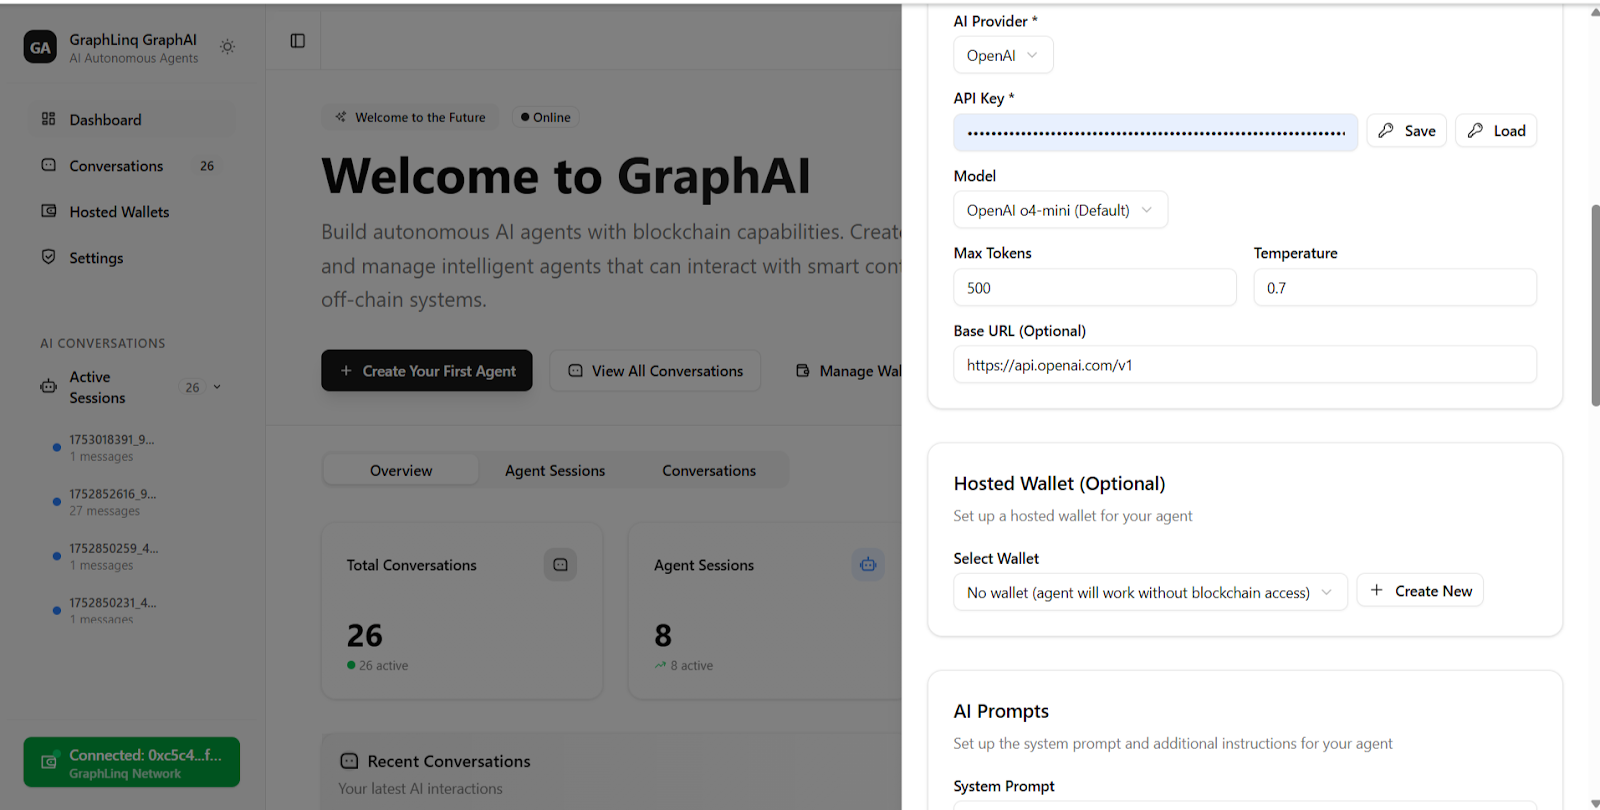Screen dimensions: 1600x810
Task: Expand the Active Sessions chevron
Action: 217,387
